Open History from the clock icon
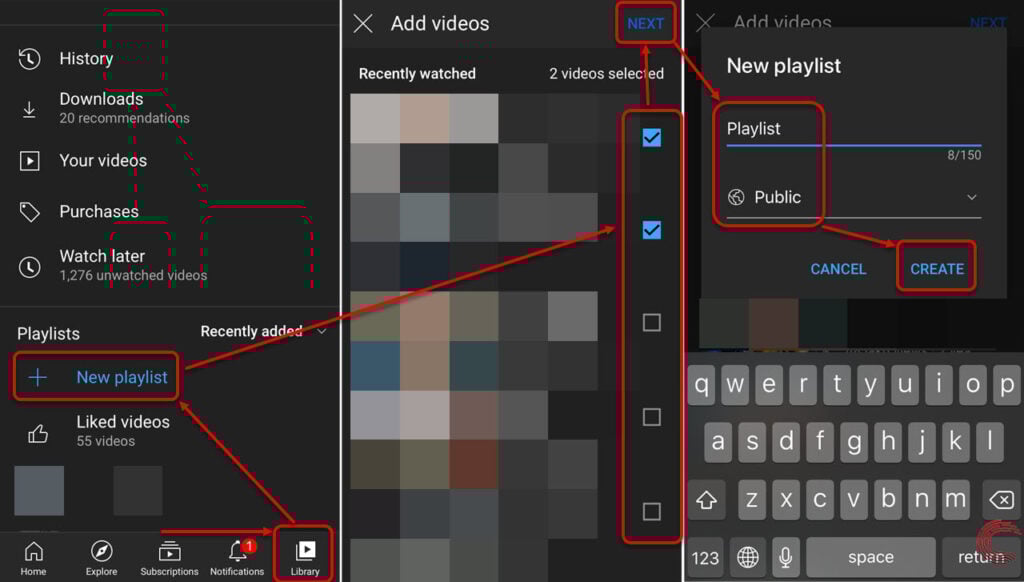This screenshot has height=582, width=1024. (29, 59)
